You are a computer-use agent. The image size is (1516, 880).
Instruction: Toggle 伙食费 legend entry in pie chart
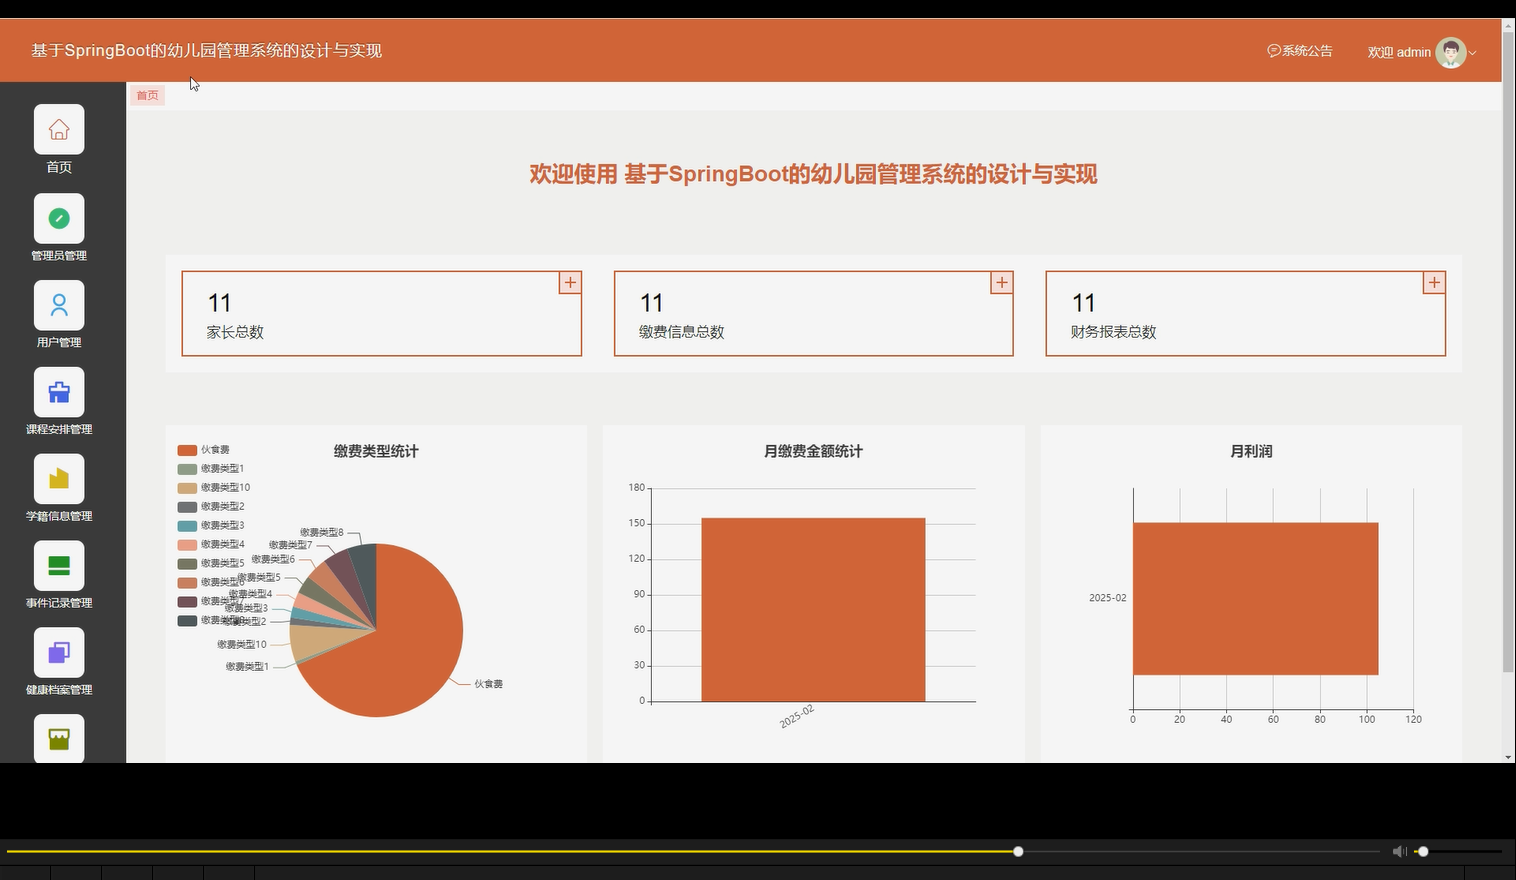click(x=204, y=450)
